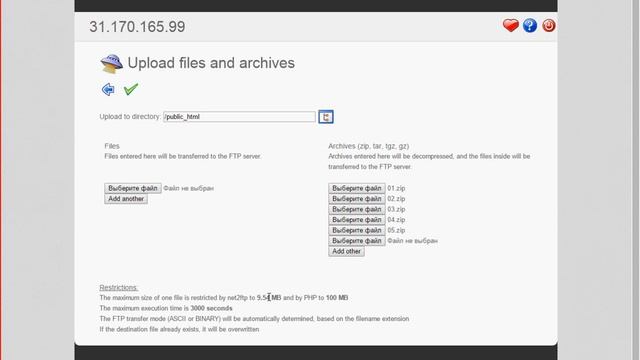This screenshot has height=360, width=640.
Task: Go back using the blue arrow icon
Action: (108, 89)
